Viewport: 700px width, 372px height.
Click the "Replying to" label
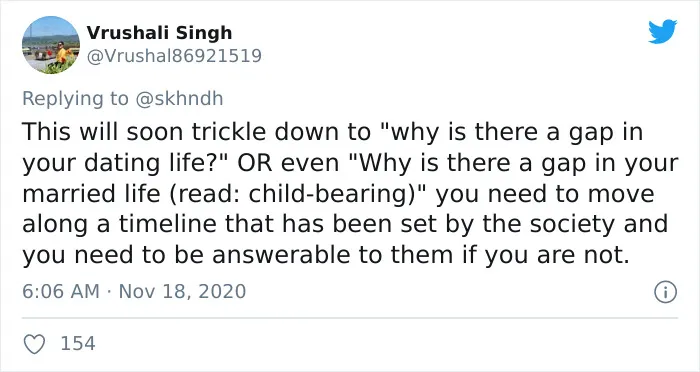tap(75, 99)
